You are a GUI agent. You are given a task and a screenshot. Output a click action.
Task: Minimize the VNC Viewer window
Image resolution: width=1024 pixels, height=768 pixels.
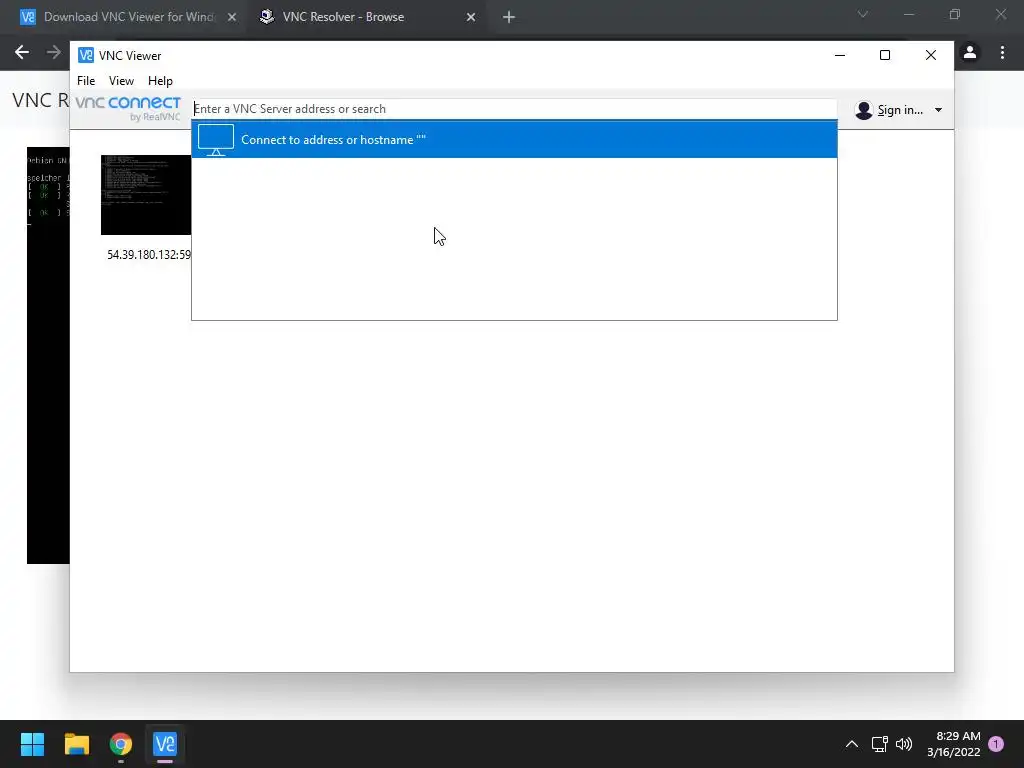pos(840,56)
